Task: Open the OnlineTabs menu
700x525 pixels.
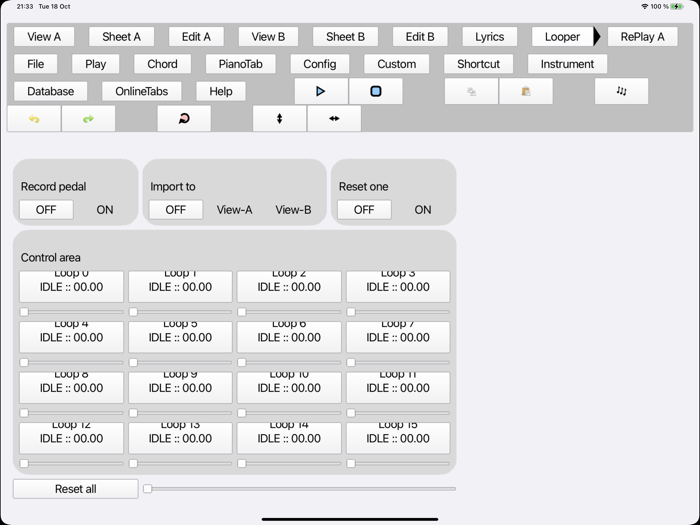Action: pos(142,92)
